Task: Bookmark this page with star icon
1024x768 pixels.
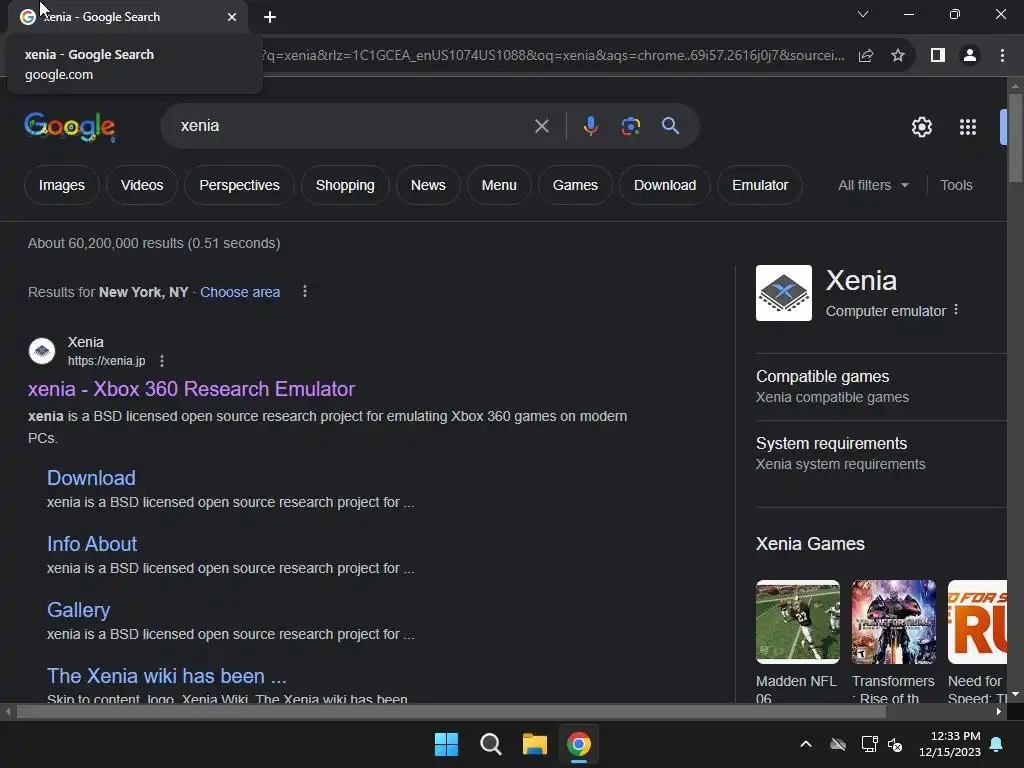Action: click(898, 56)
